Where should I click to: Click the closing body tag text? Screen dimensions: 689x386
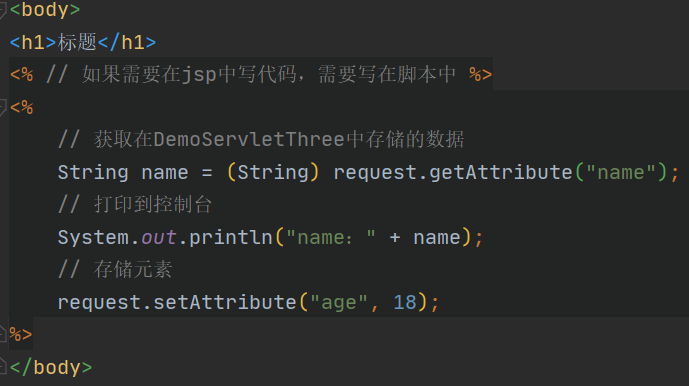click(x=51, y=367)
